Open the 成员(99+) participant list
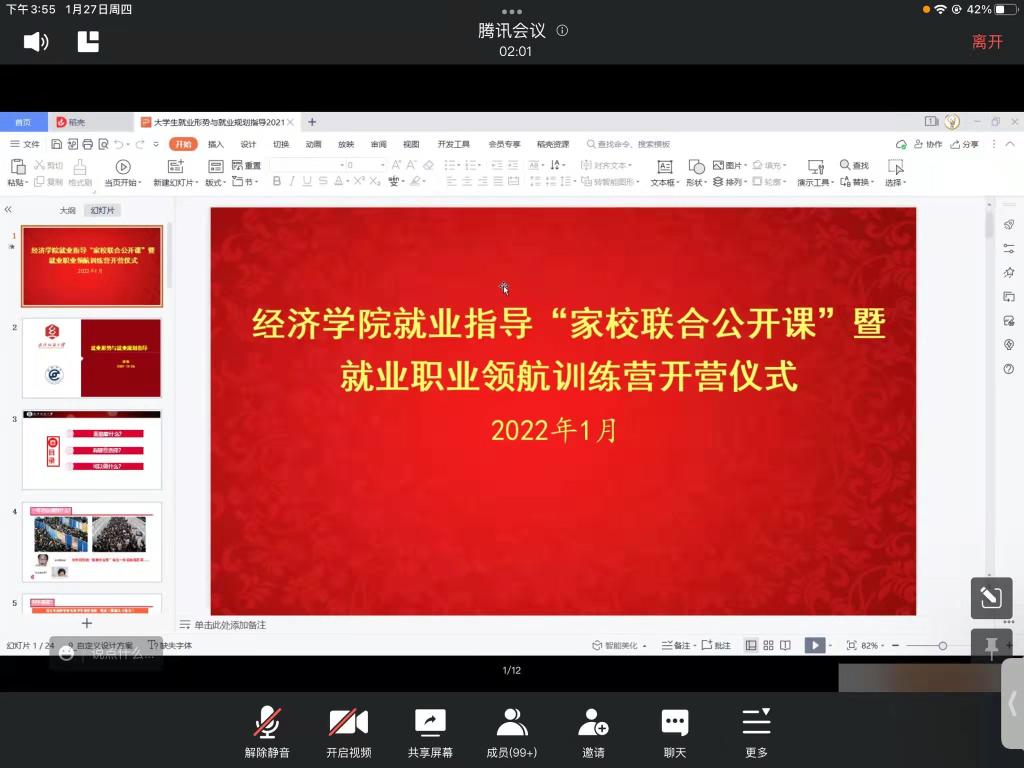Viewport: 1024px width, 768px height. (511, 731)
